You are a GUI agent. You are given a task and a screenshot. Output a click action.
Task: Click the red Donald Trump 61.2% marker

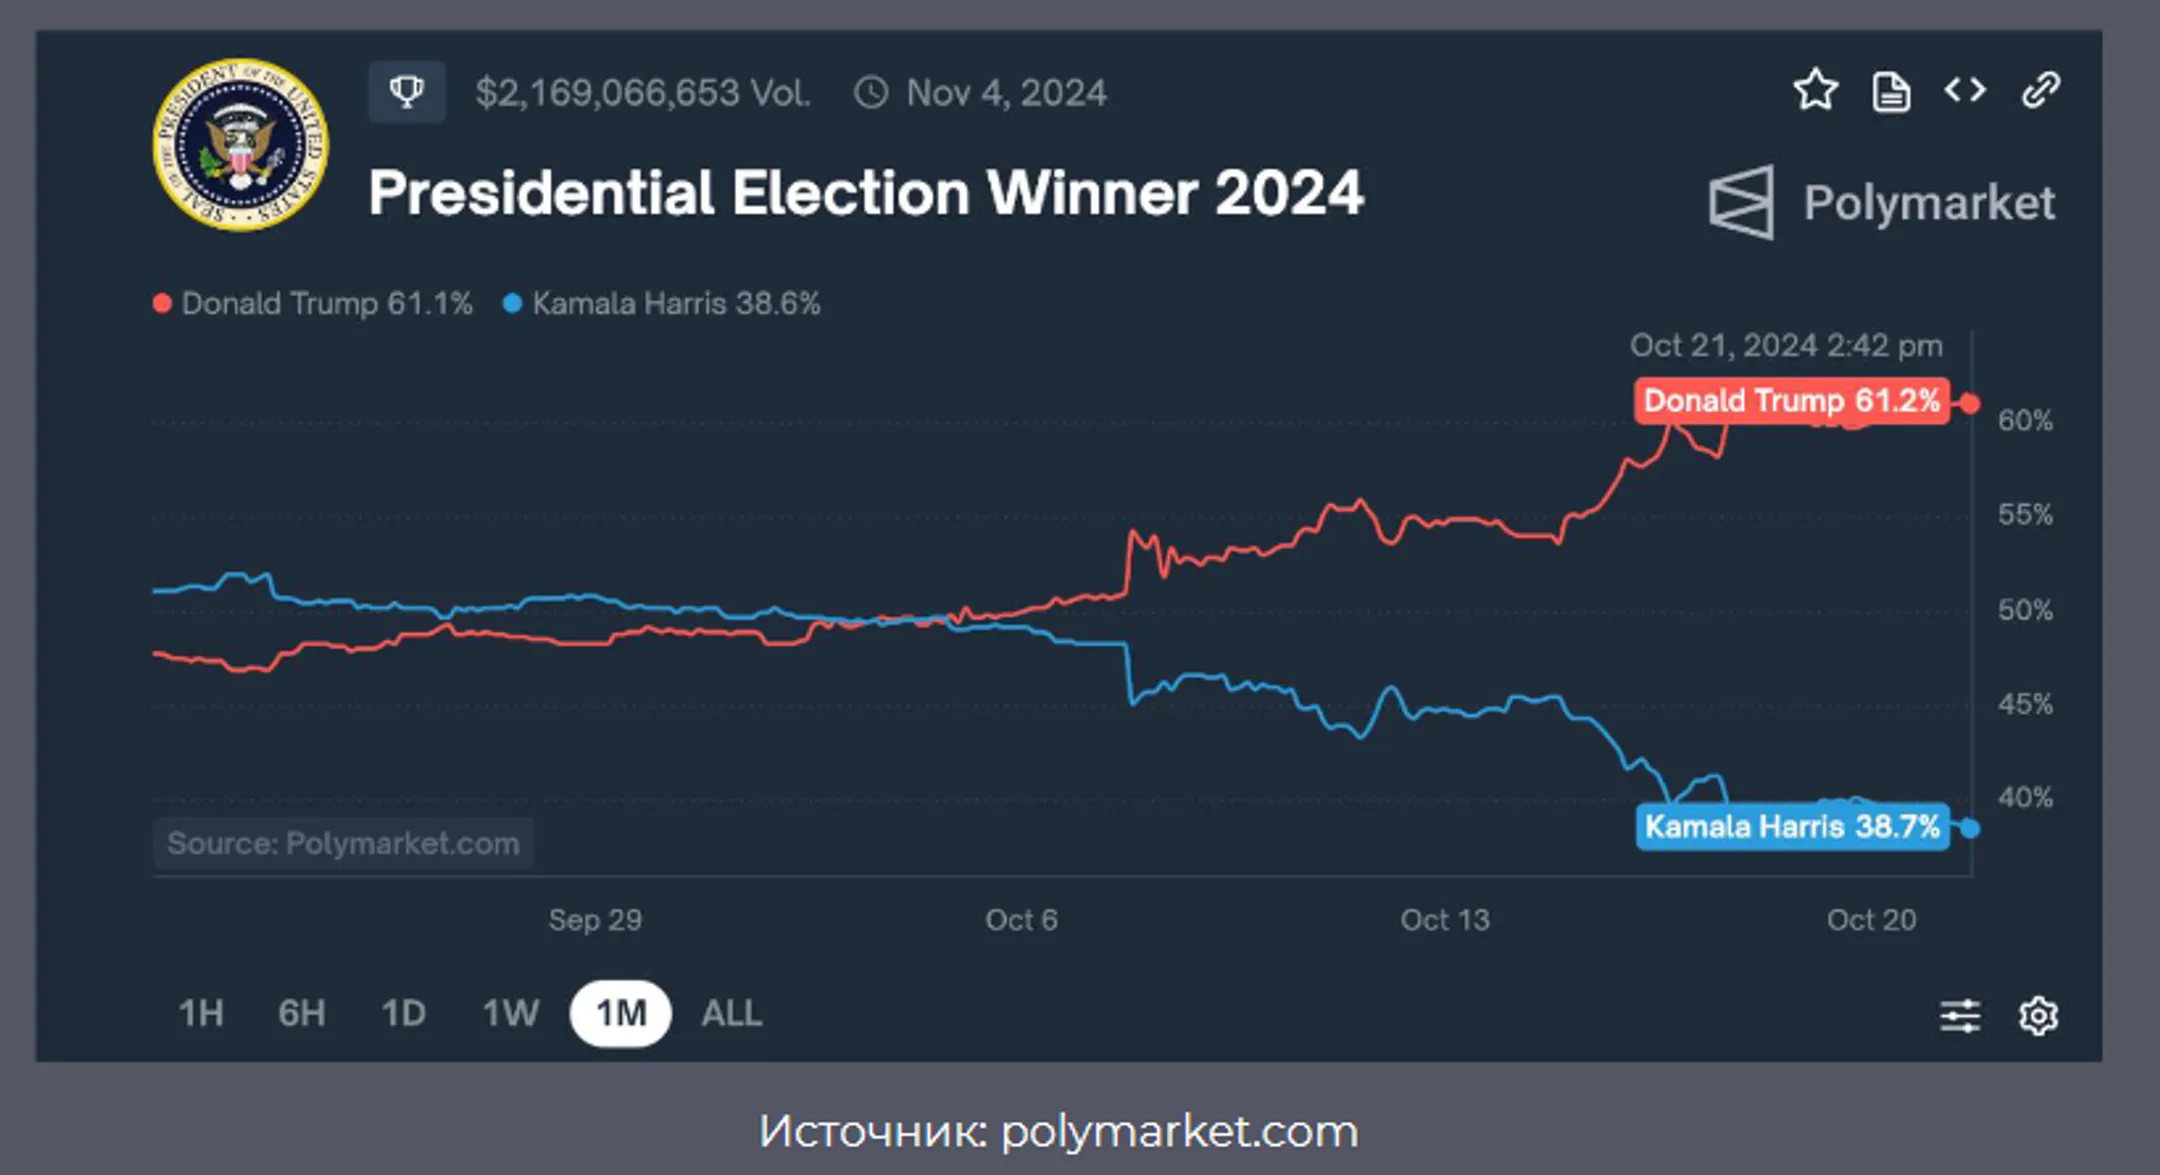point(1792,401)
